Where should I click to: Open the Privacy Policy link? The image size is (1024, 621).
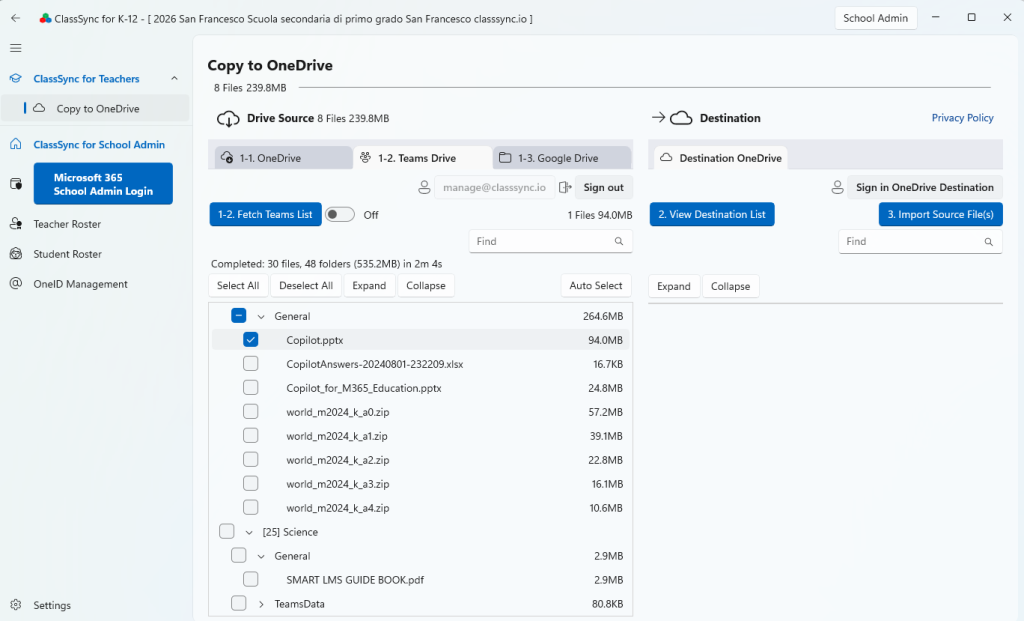click(962, 118)
